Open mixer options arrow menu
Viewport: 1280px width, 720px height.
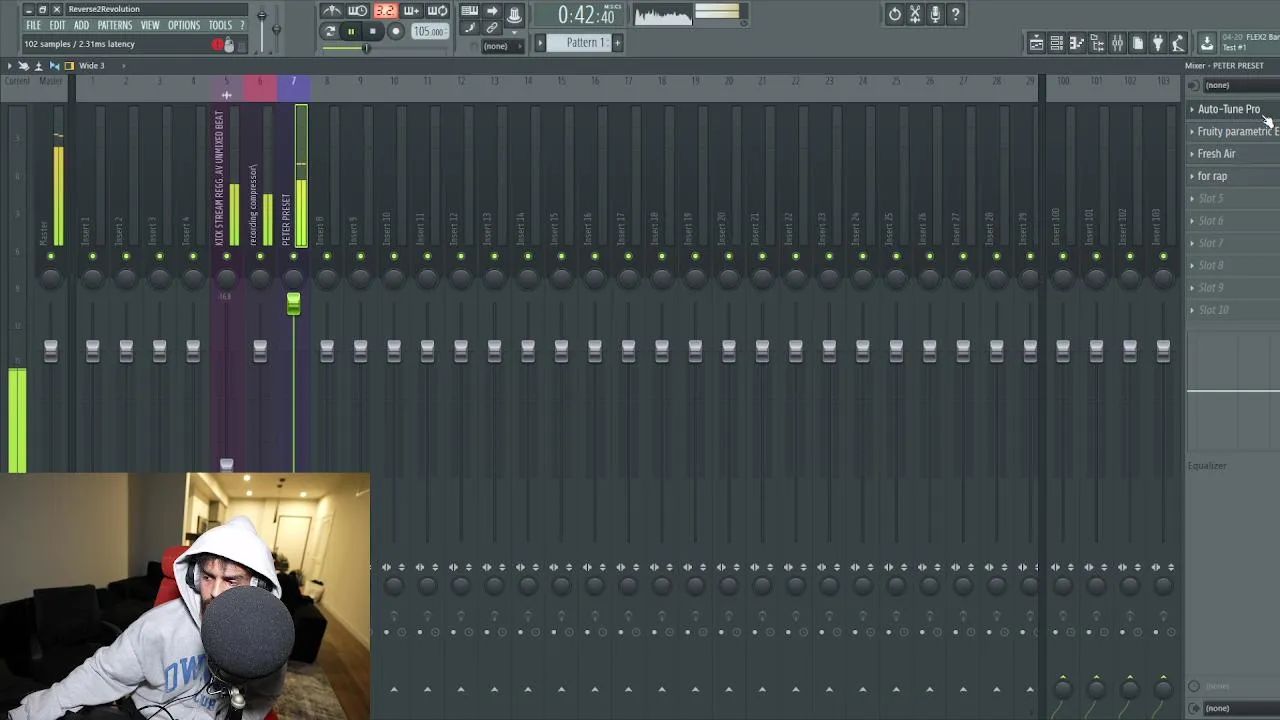click(10, 66)
